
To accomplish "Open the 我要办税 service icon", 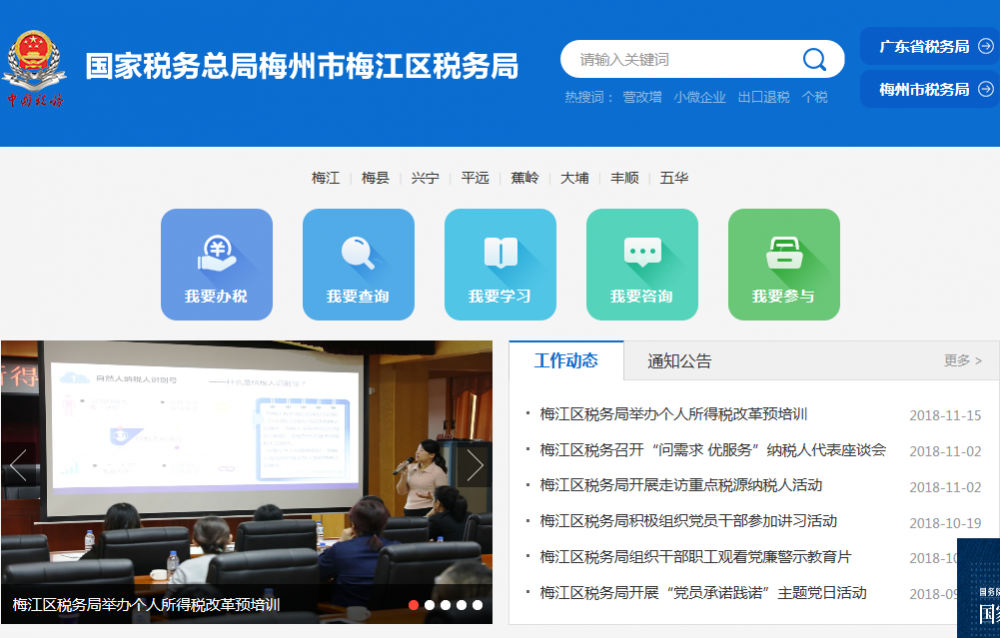I will click(x=217, y=263).
